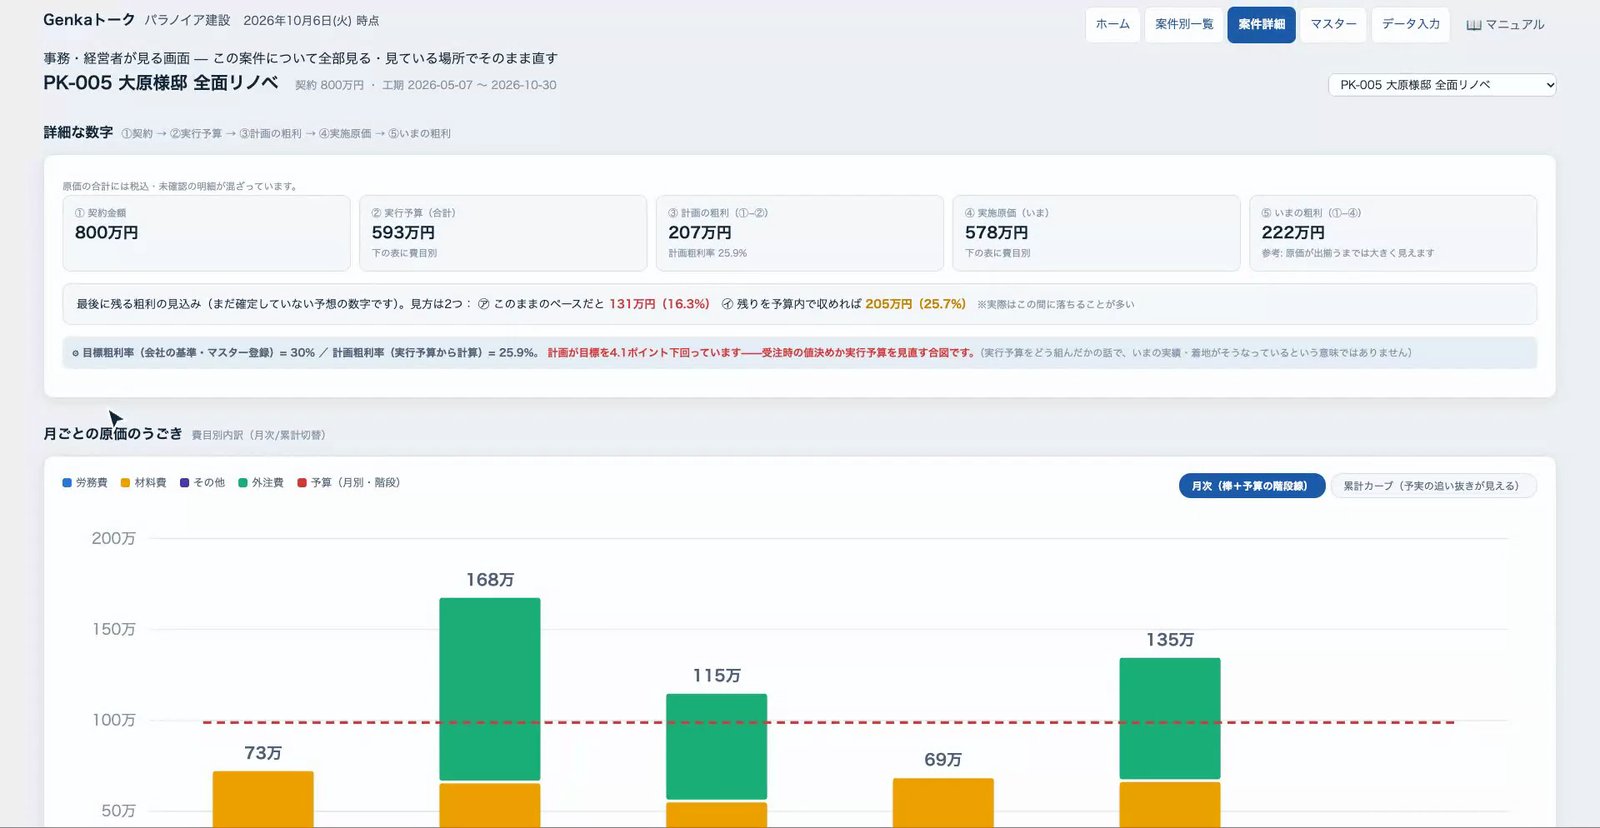This screenshot has height=828, width=1600.
Task: Click the PK-005 大原様邸 全面リノベ heading
Action: pos(160,83)
